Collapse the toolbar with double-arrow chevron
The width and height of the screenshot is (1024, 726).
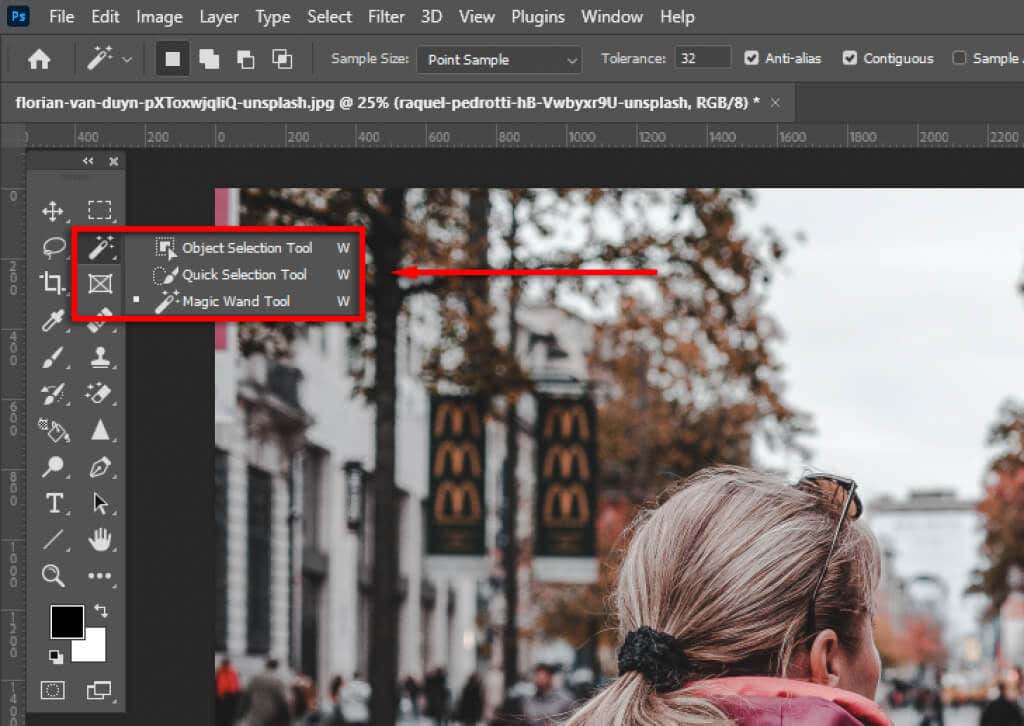88,160
